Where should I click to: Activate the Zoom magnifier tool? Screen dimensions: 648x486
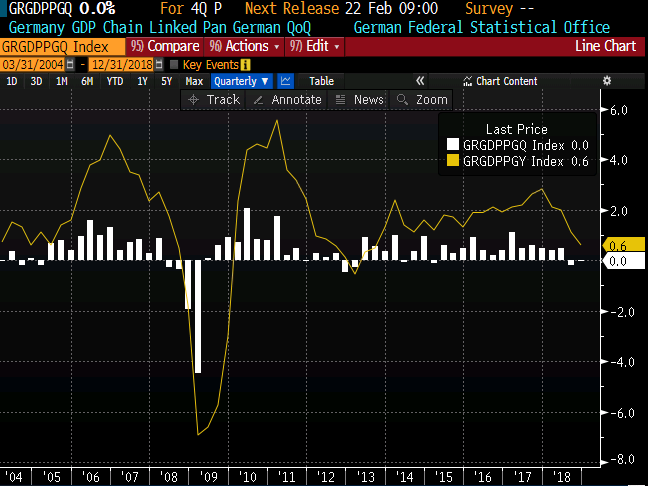point(403,100)
